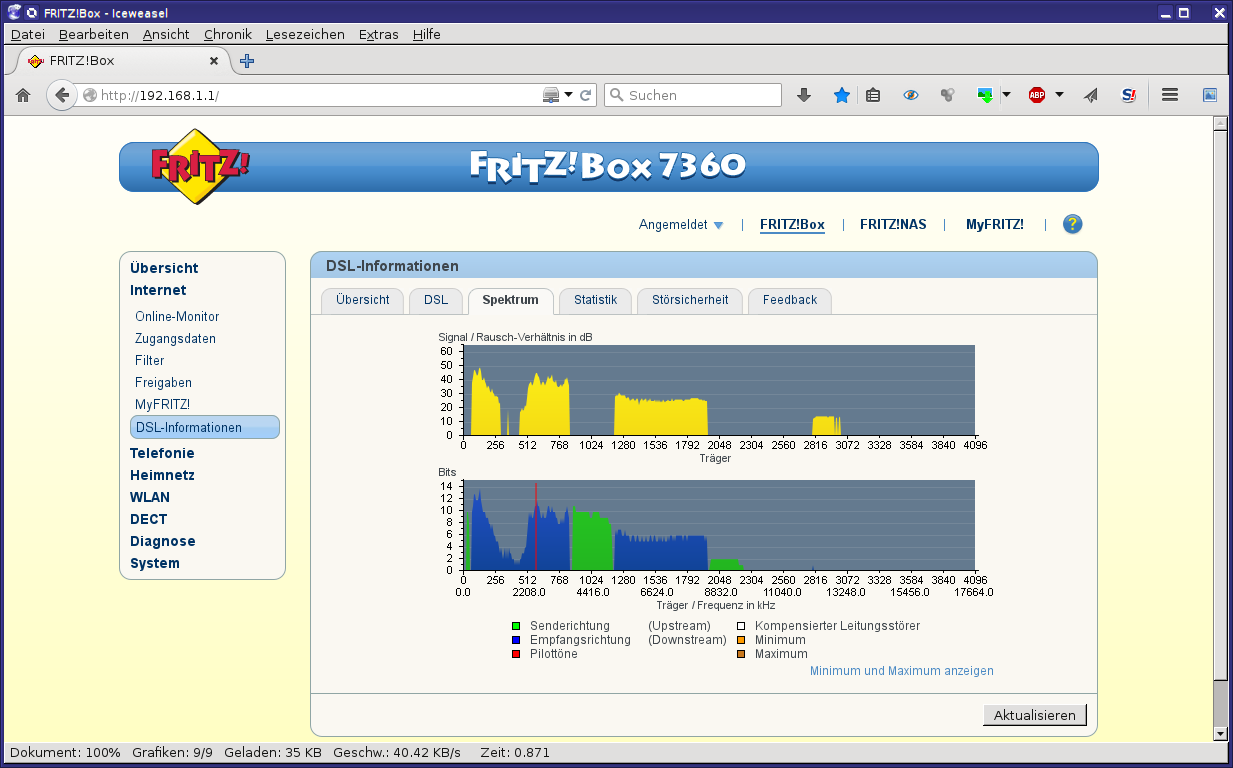Click the image download extension icon
The width and height of the screenshot is (1233, 768).
point(986,95)
